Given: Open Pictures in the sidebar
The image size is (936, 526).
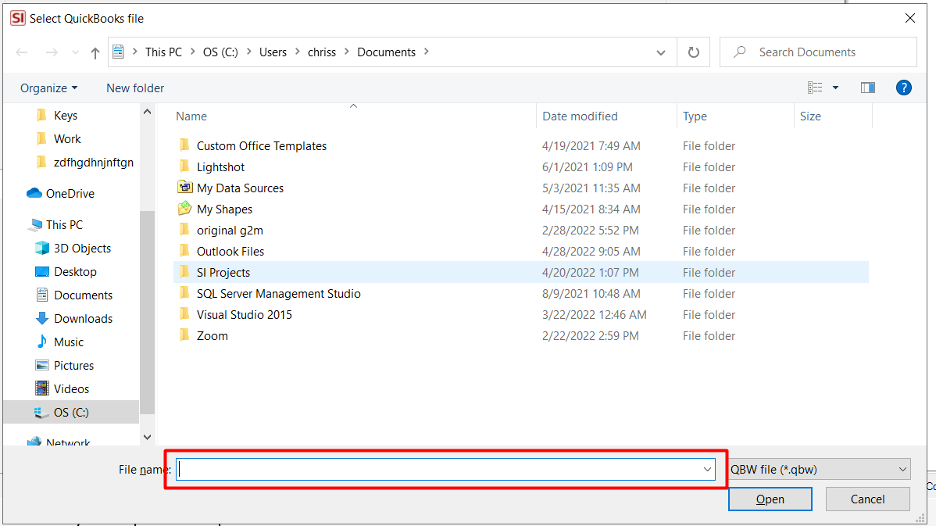Looking at the screenshot, I should click(73, 365).
